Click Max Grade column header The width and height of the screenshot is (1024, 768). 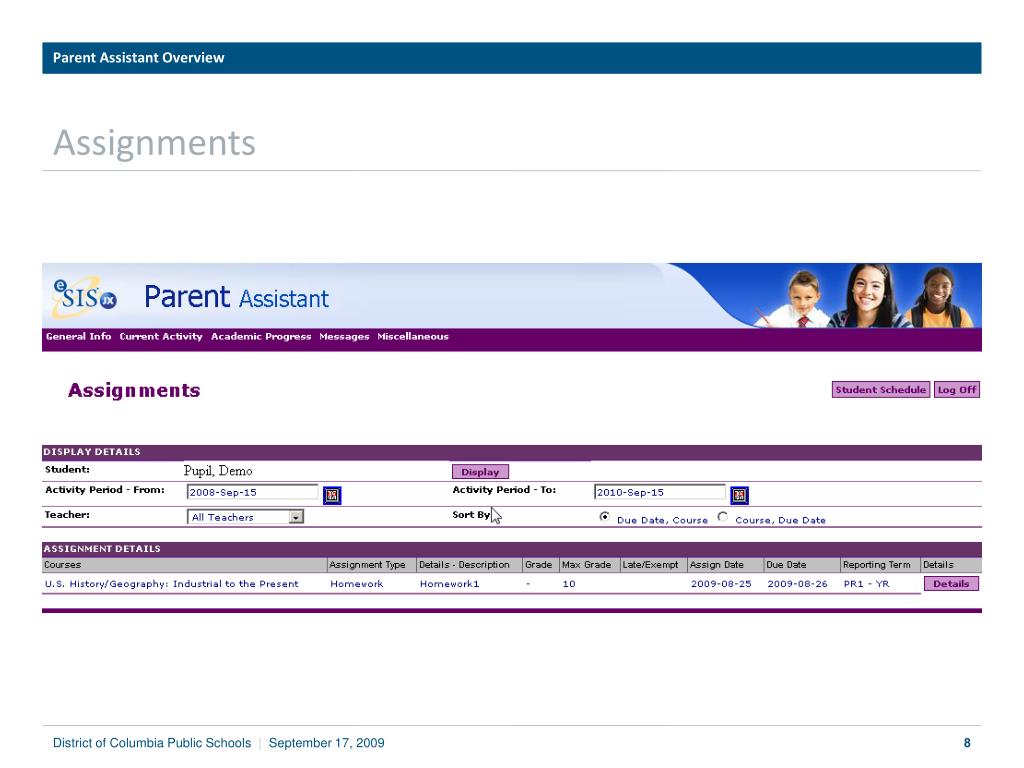point(590,565)
